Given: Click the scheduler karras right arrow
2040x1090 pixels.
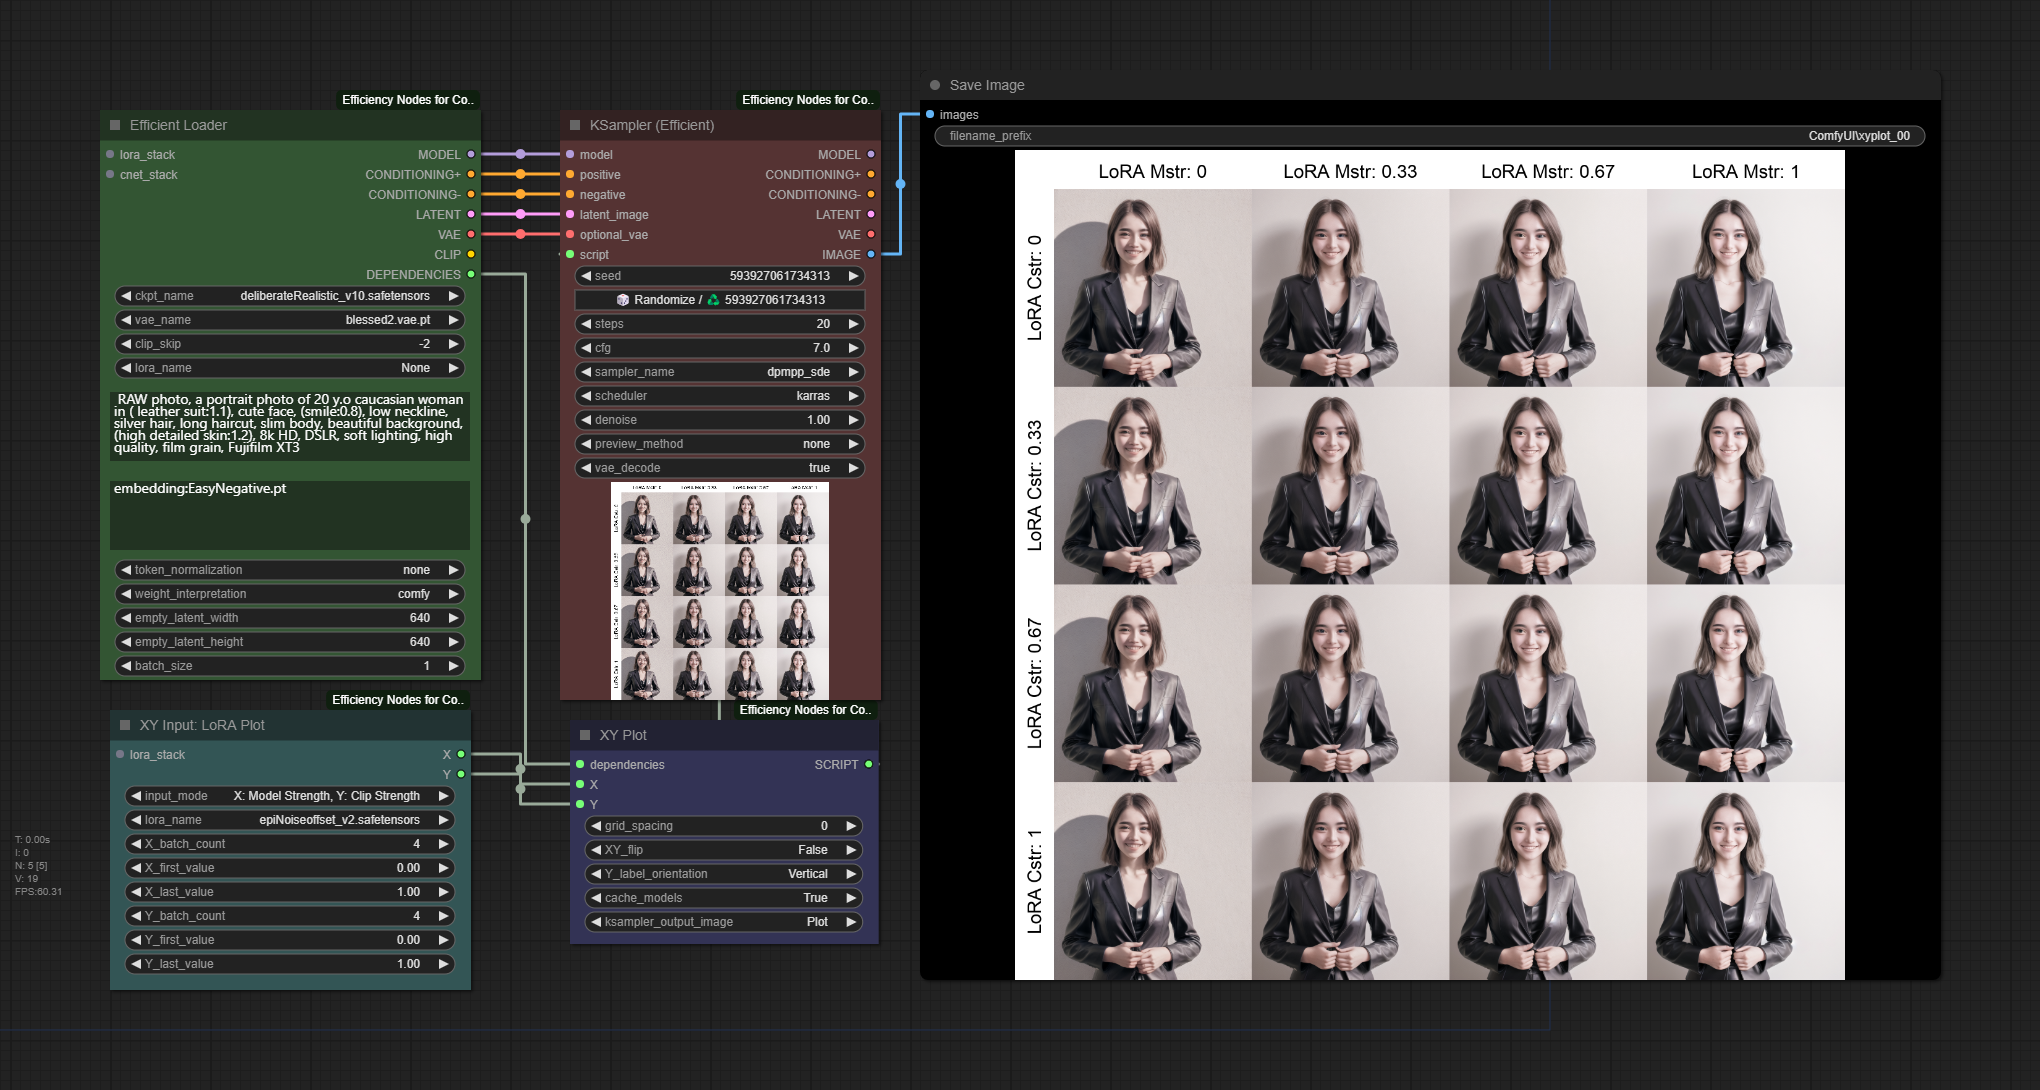Looking at the screenshot, I should pos(853,396).
